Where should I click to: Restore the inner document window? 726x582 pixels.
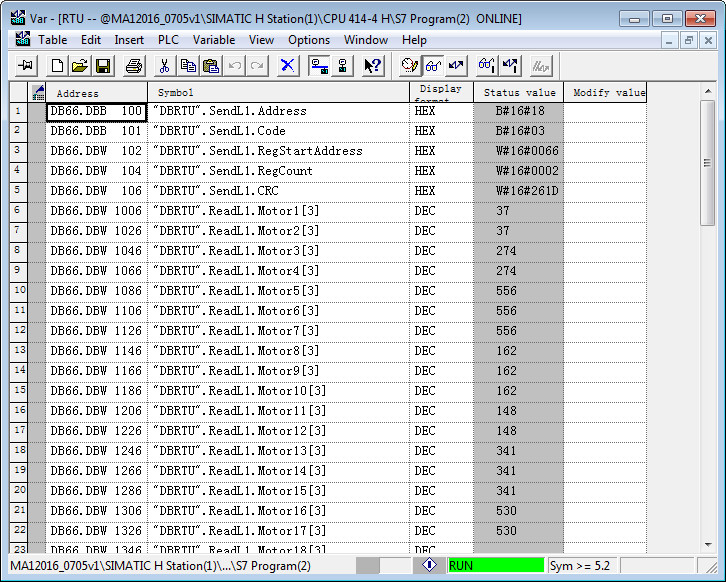pos(688,40)
